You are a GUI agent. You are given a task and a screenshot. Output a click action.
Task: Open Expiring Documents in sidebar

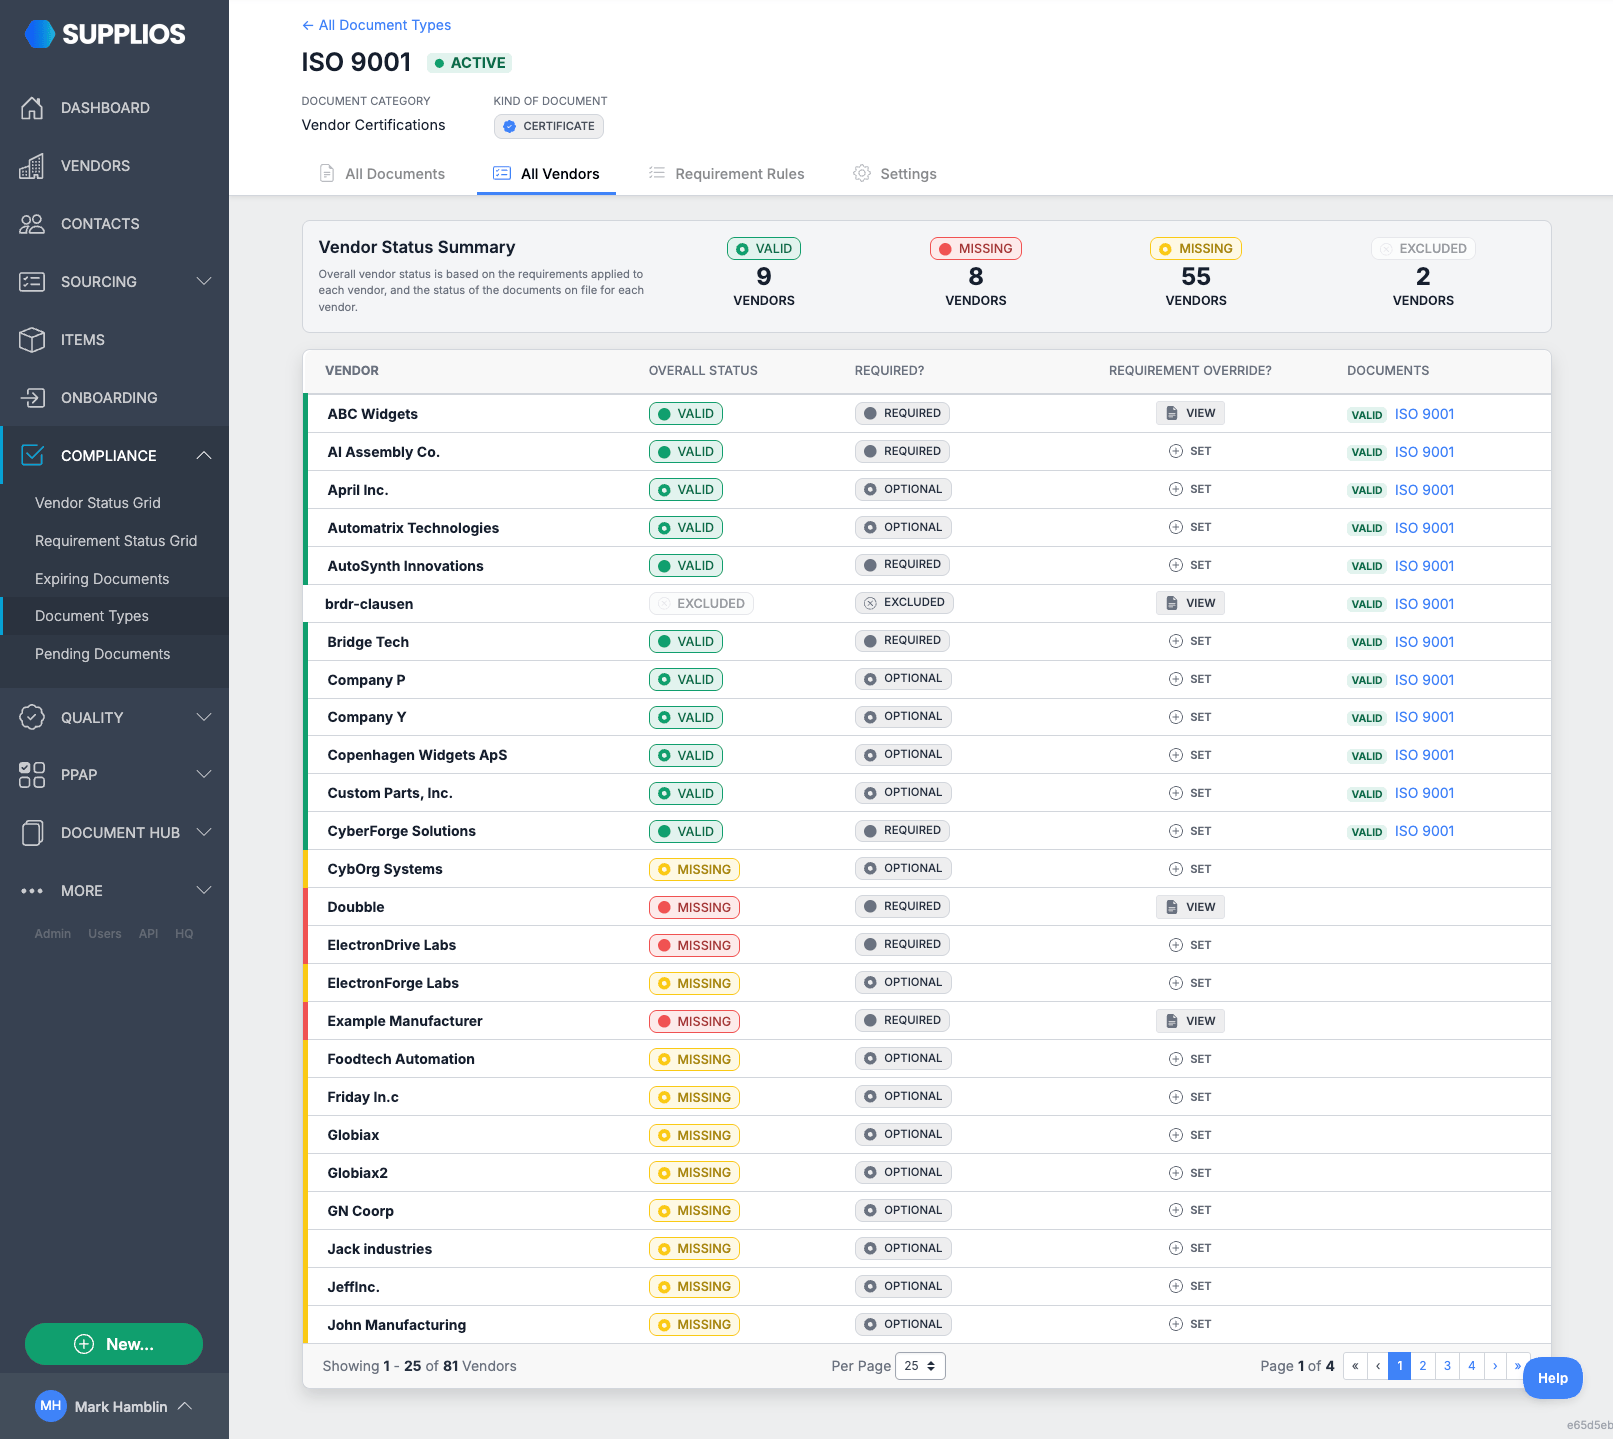coord(102,579)
